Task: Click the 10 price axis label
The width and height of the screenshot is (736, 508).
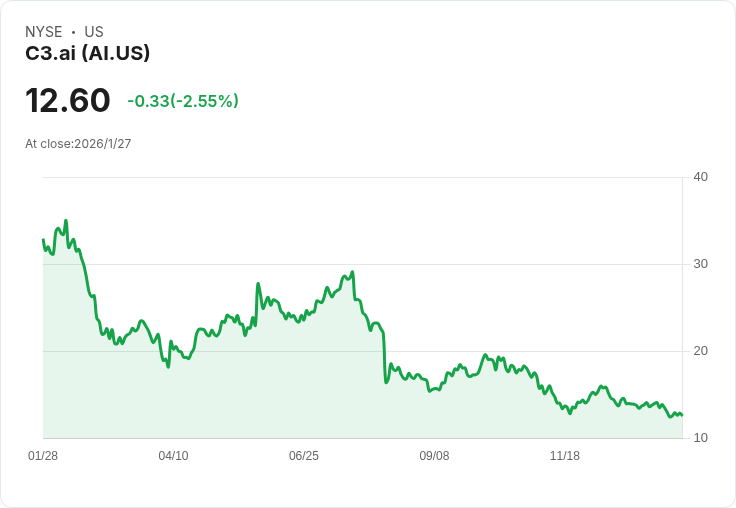Action: 700,438
